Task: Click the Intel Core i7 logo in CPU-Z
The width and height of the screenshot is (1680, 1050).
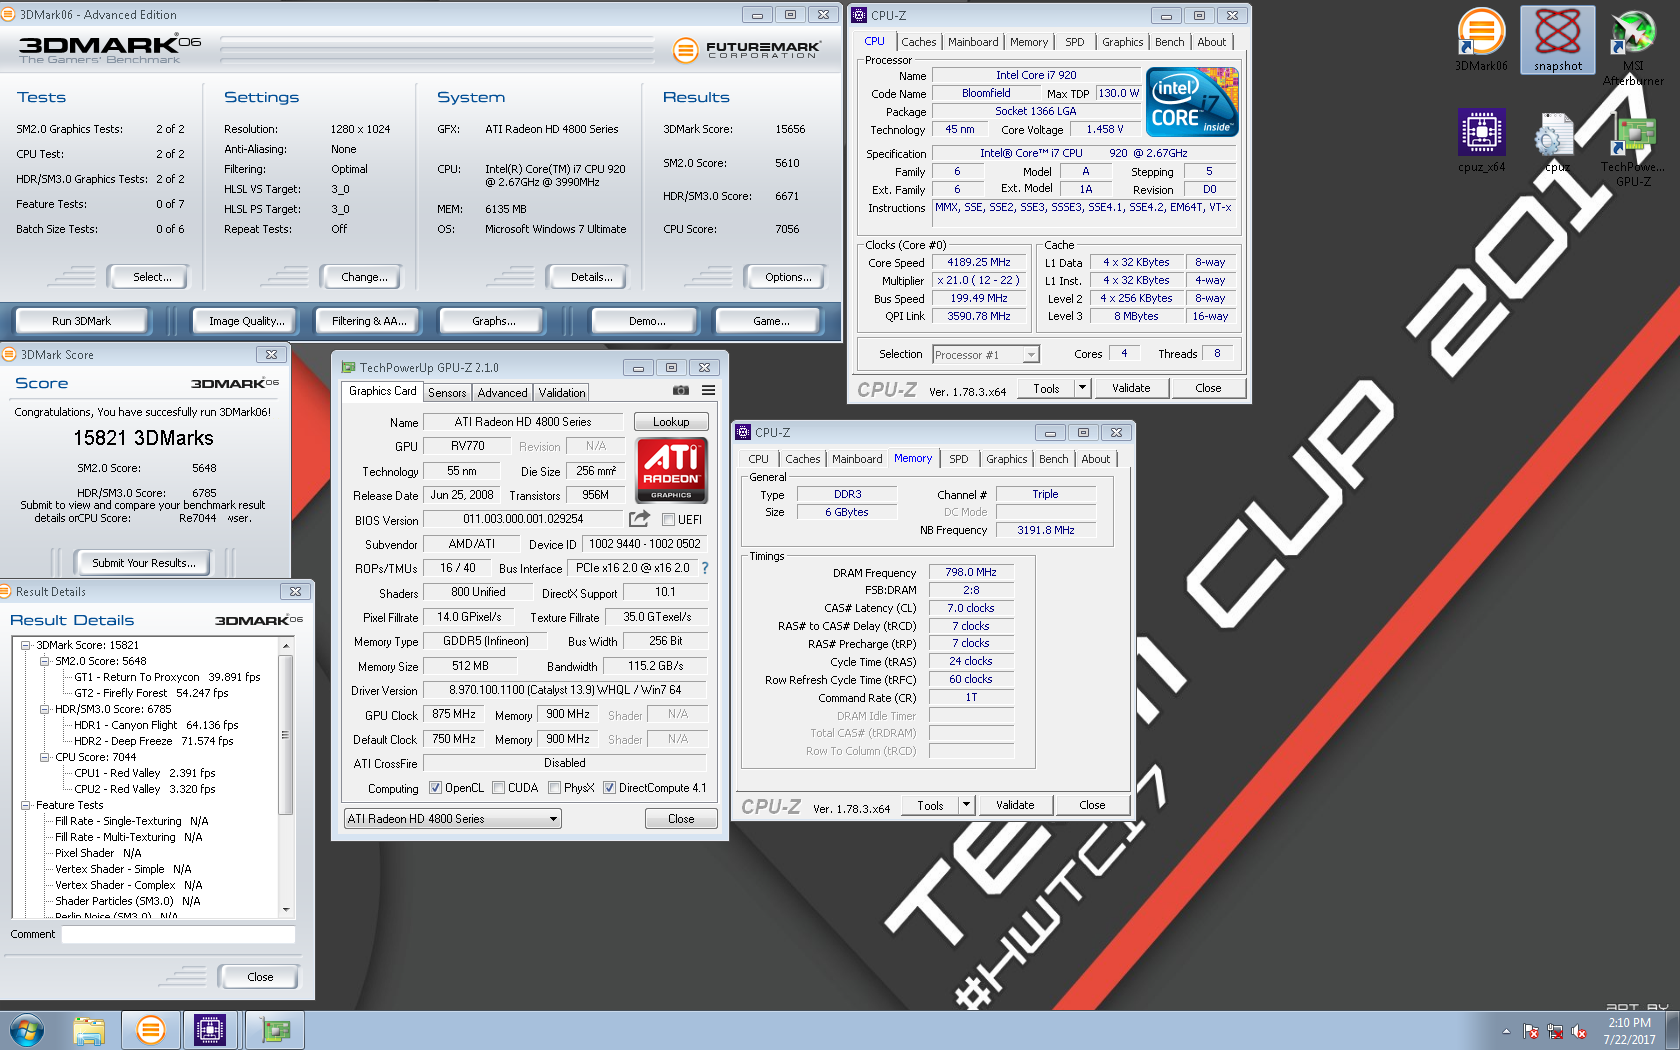Action: (1192, 102)
